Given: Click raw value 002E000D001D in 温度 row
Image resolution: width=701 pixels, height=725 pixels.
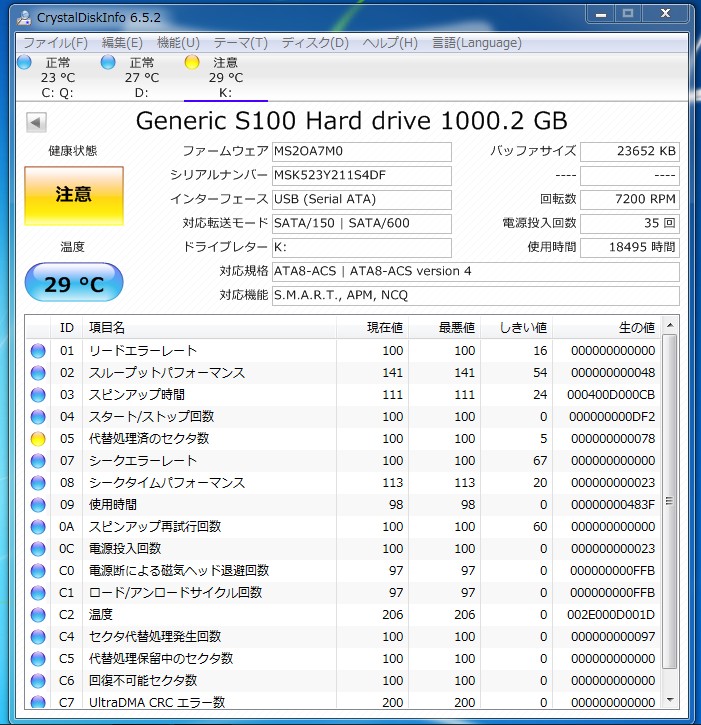Looking at the screenshot, I should pos(611,615).
